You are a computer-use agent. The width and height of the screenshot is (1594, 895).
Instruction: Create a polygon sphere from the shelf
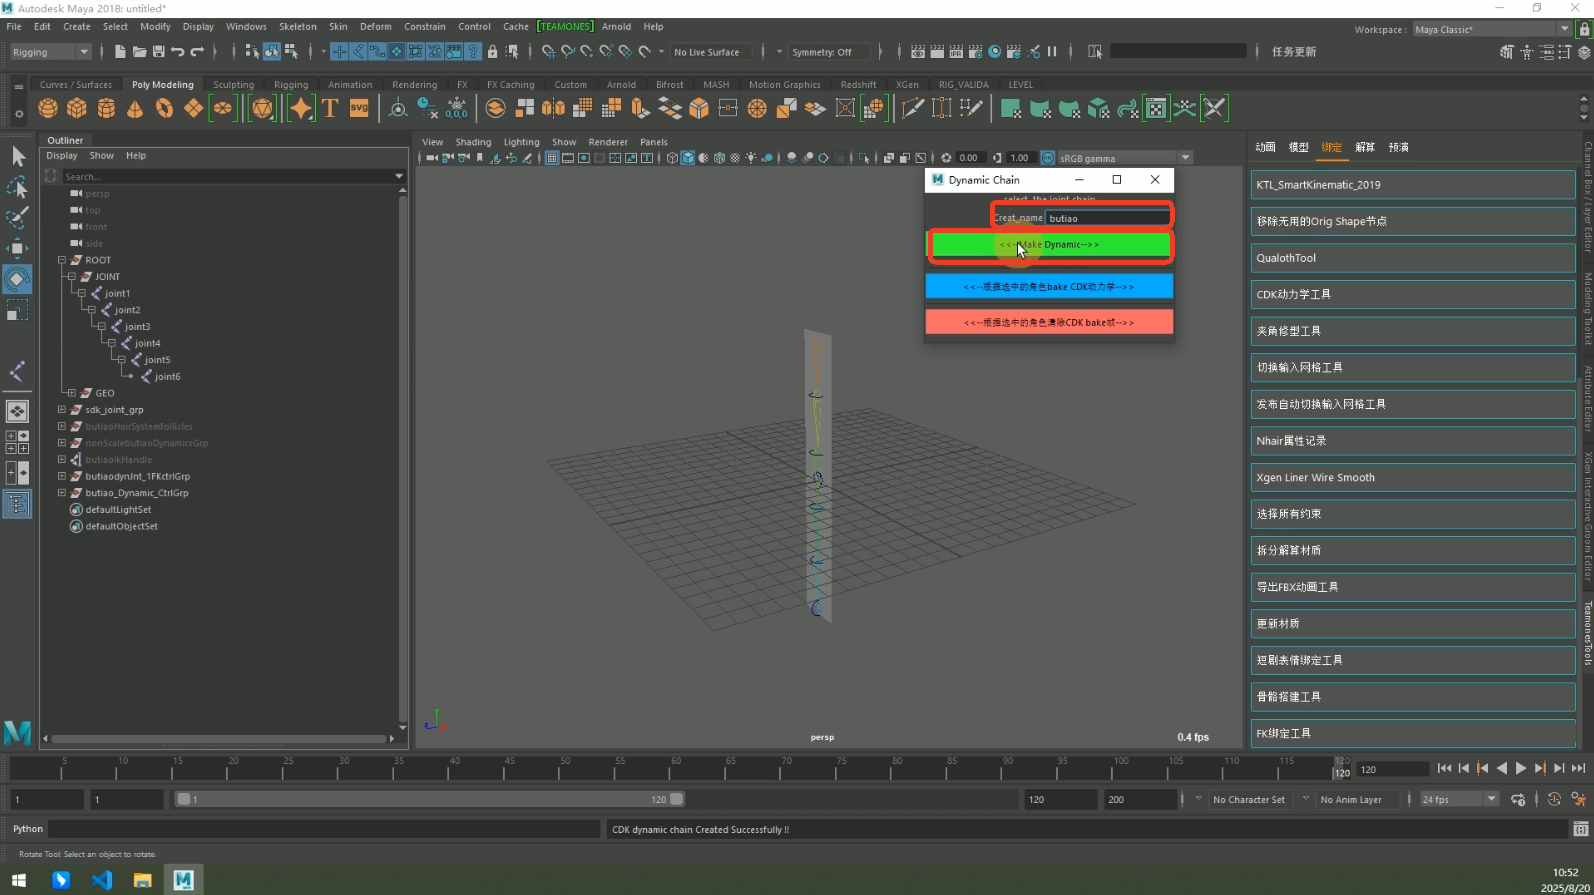(47, 108)
